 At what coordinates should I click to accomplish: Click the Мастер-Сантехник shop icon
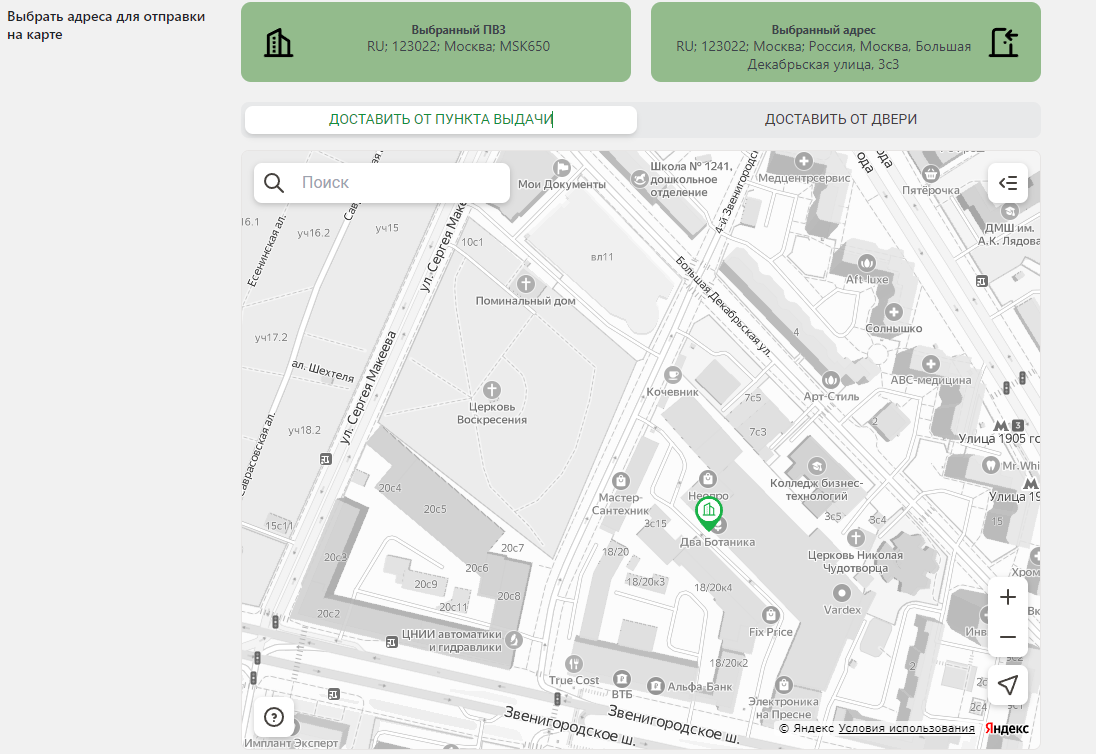tap(620, 481)
